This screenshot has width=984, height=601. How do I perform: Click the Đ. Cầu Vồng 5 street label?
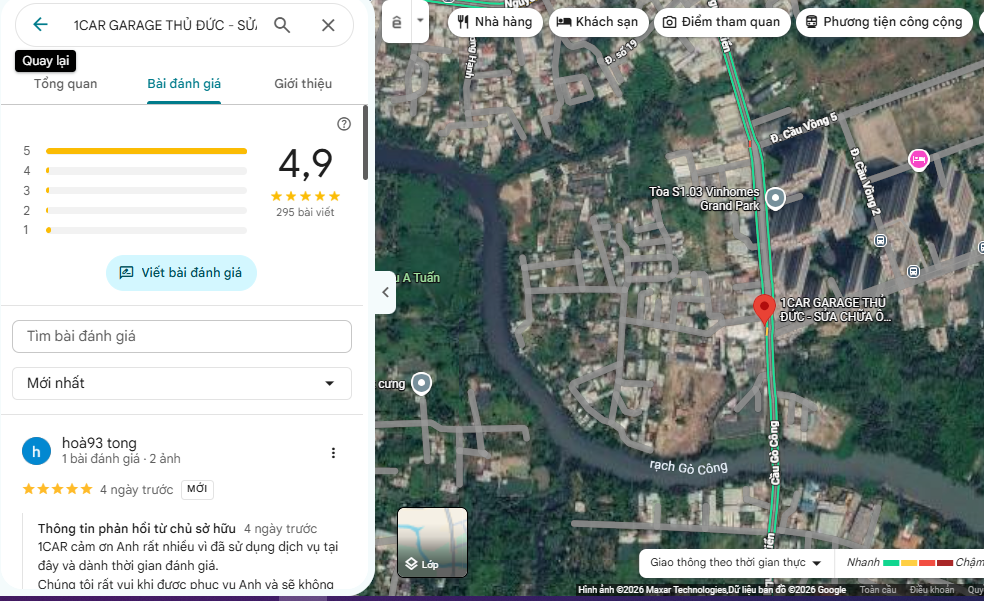(x=804, y=127)
